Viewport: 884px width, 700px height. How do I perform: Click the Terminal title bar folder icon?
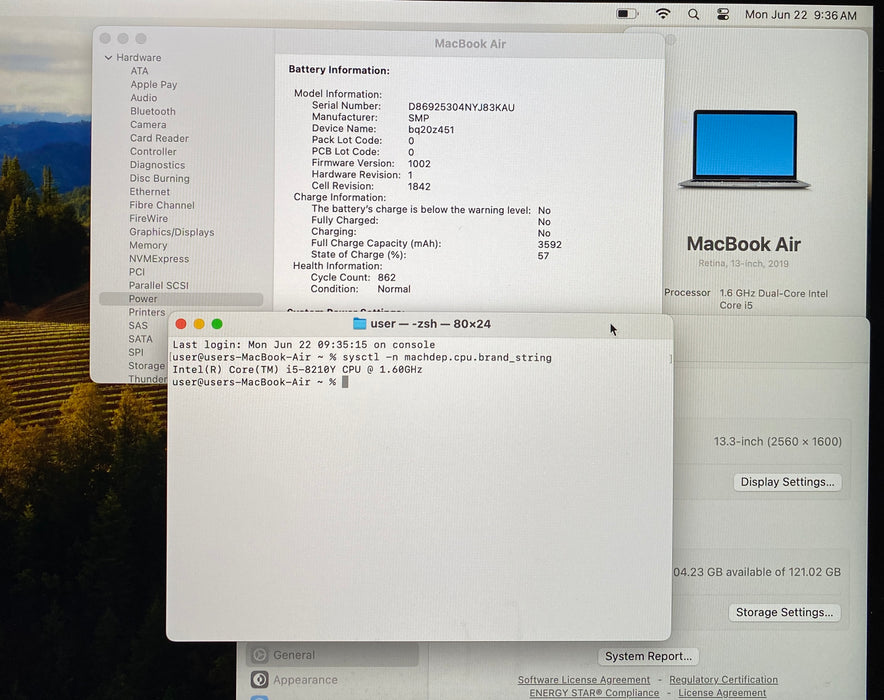359,324
